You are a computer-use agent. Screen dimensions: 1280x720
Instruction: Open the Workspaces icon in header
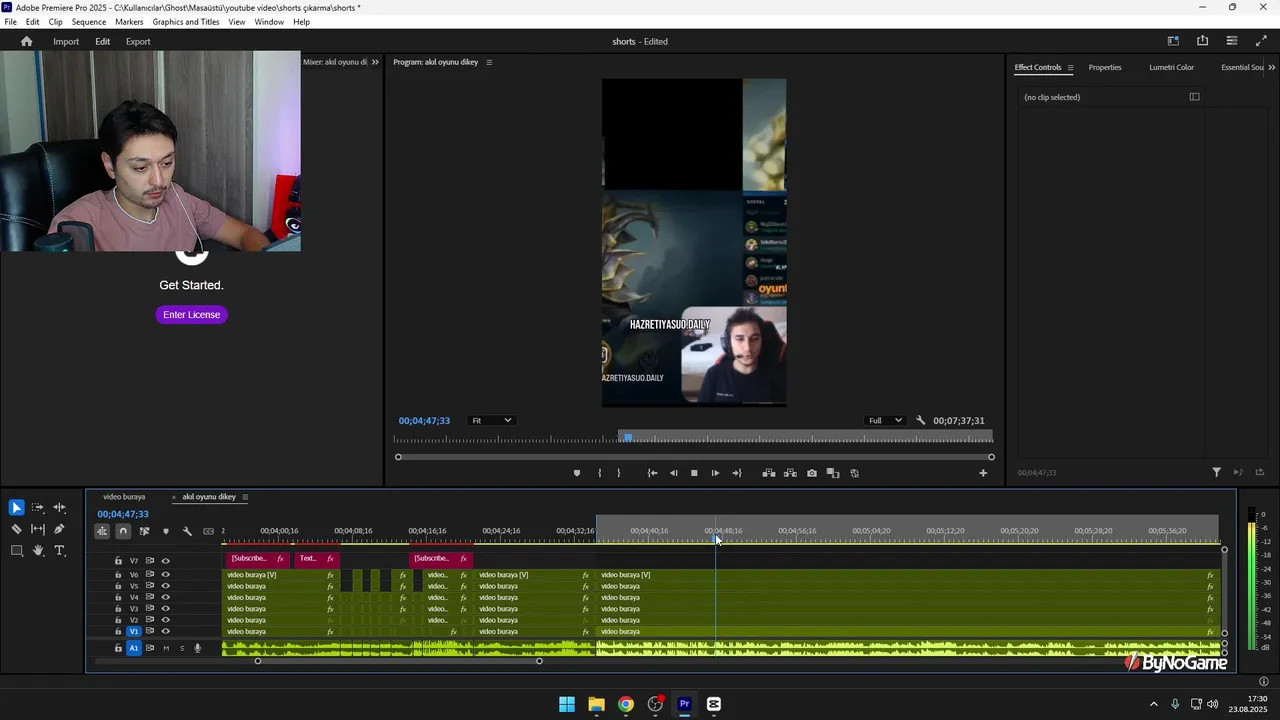click(1173, 41)
